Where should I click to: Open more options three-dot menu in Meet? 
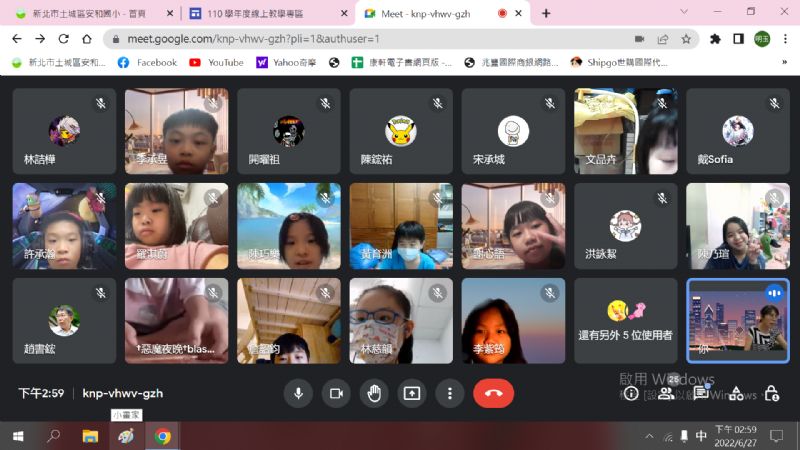(x=449, y=393)
